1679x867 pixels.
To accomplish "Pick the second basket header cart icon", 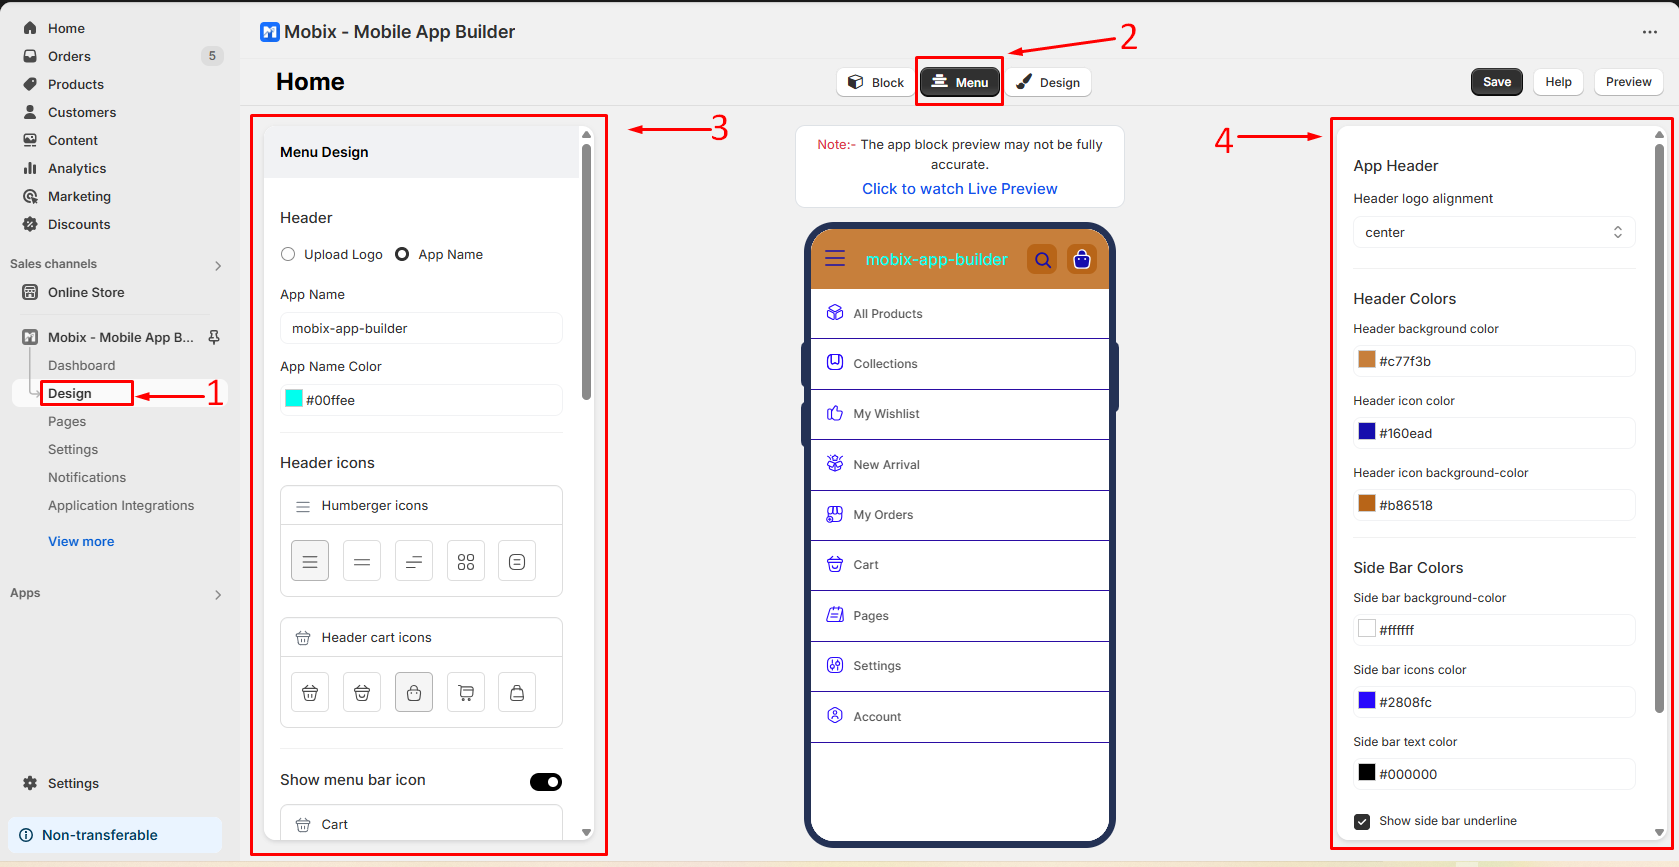I will 362,692.
